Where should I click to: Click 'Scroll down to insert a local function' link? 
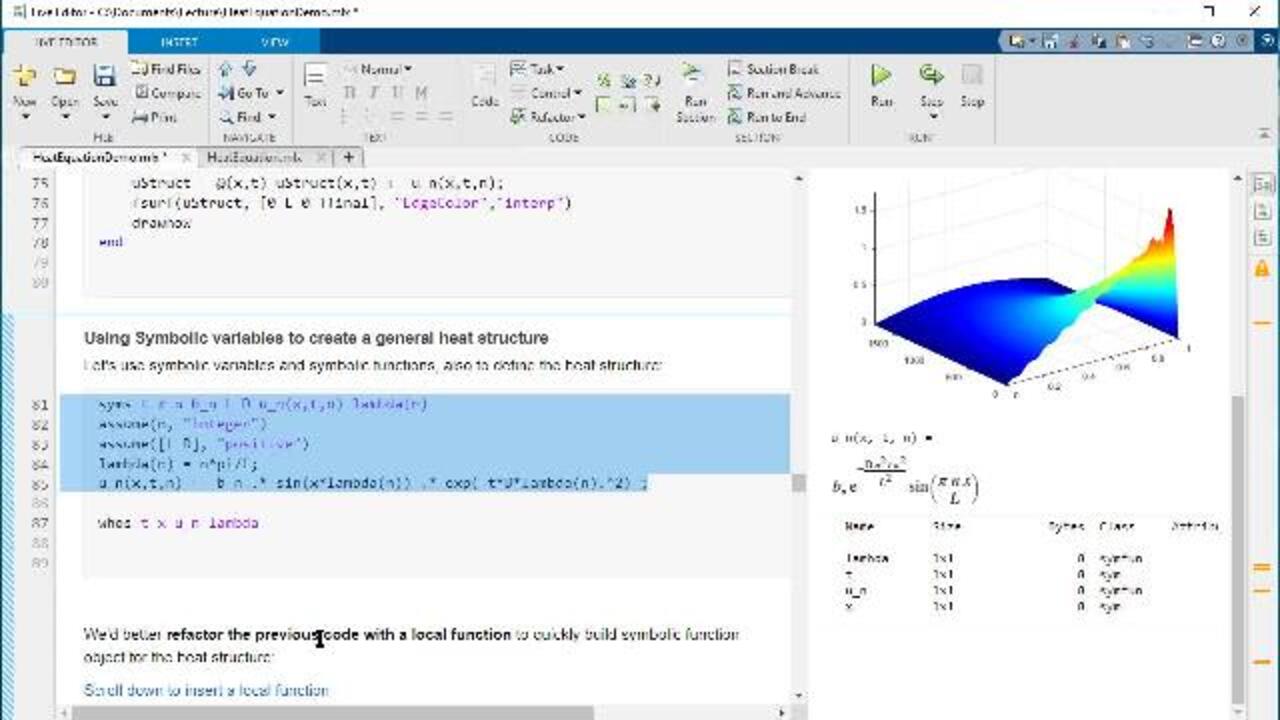coord(206,690)
